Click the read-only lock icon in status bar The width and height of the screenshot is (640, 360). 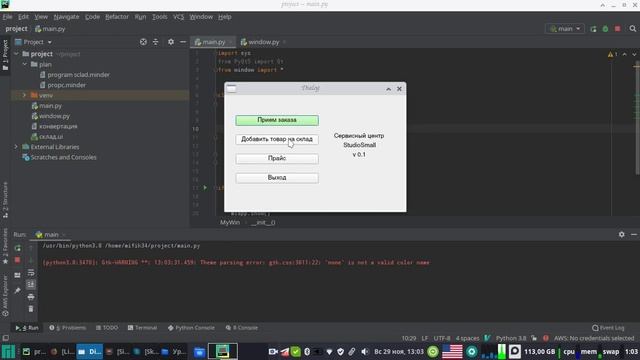coord(534,338)
